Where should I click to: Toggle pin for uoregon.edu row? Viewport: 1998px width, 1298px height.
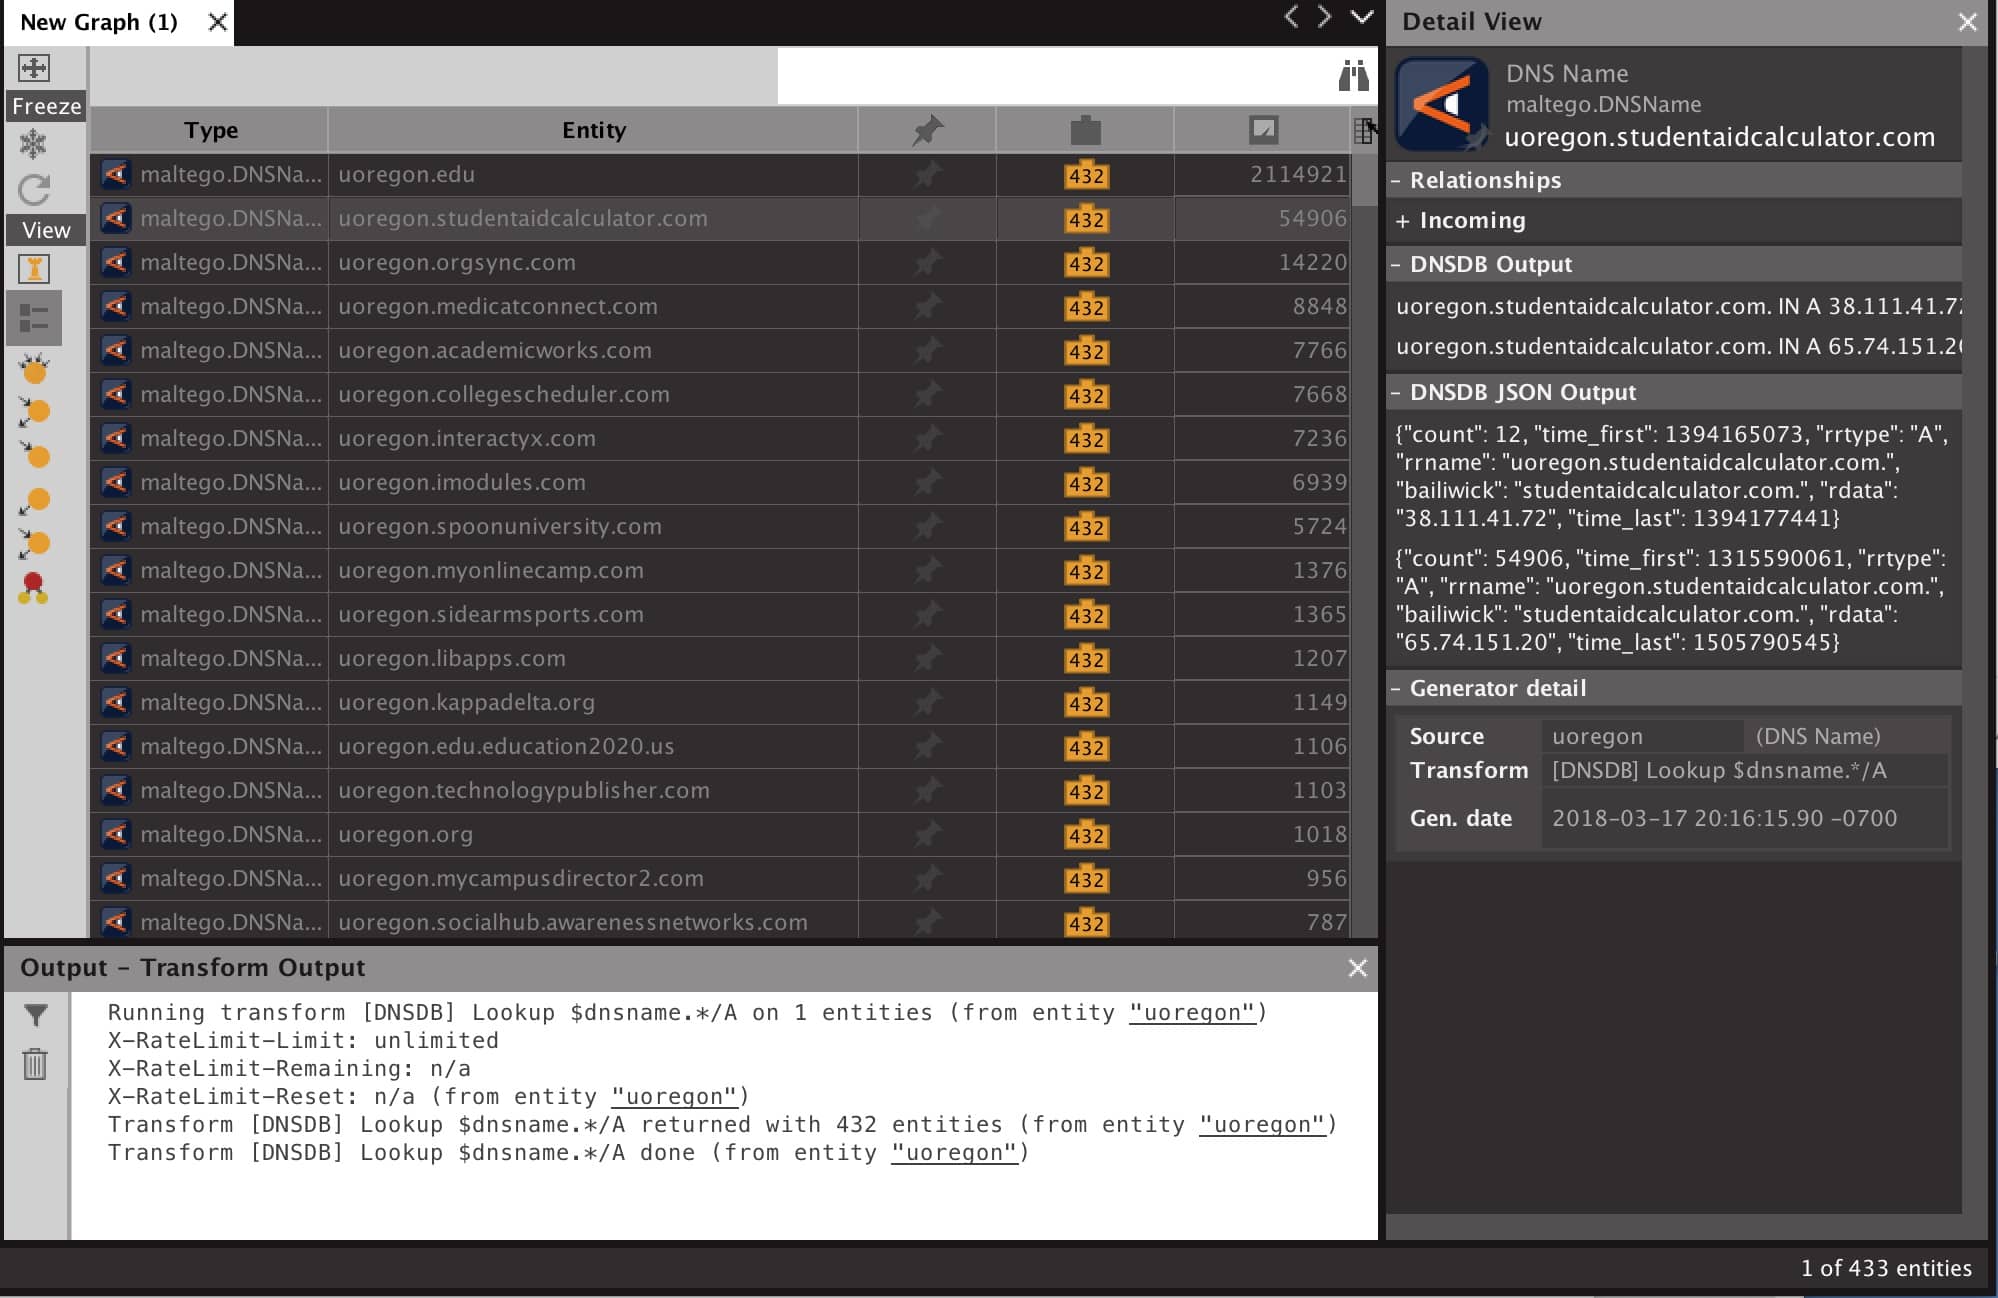click(927, 174)
